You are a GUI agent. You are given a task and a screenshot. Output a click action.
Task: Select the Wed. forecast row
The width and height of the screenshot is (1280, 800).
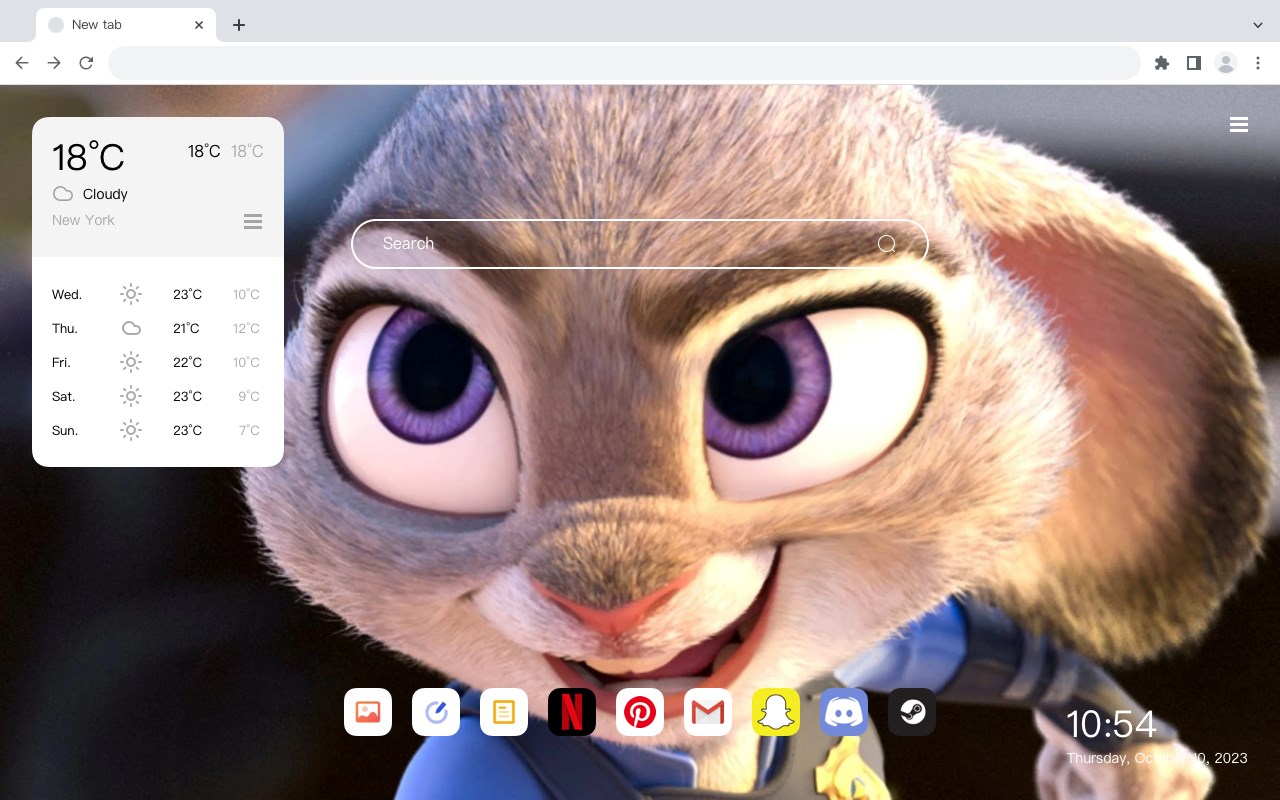coord(158,294)
